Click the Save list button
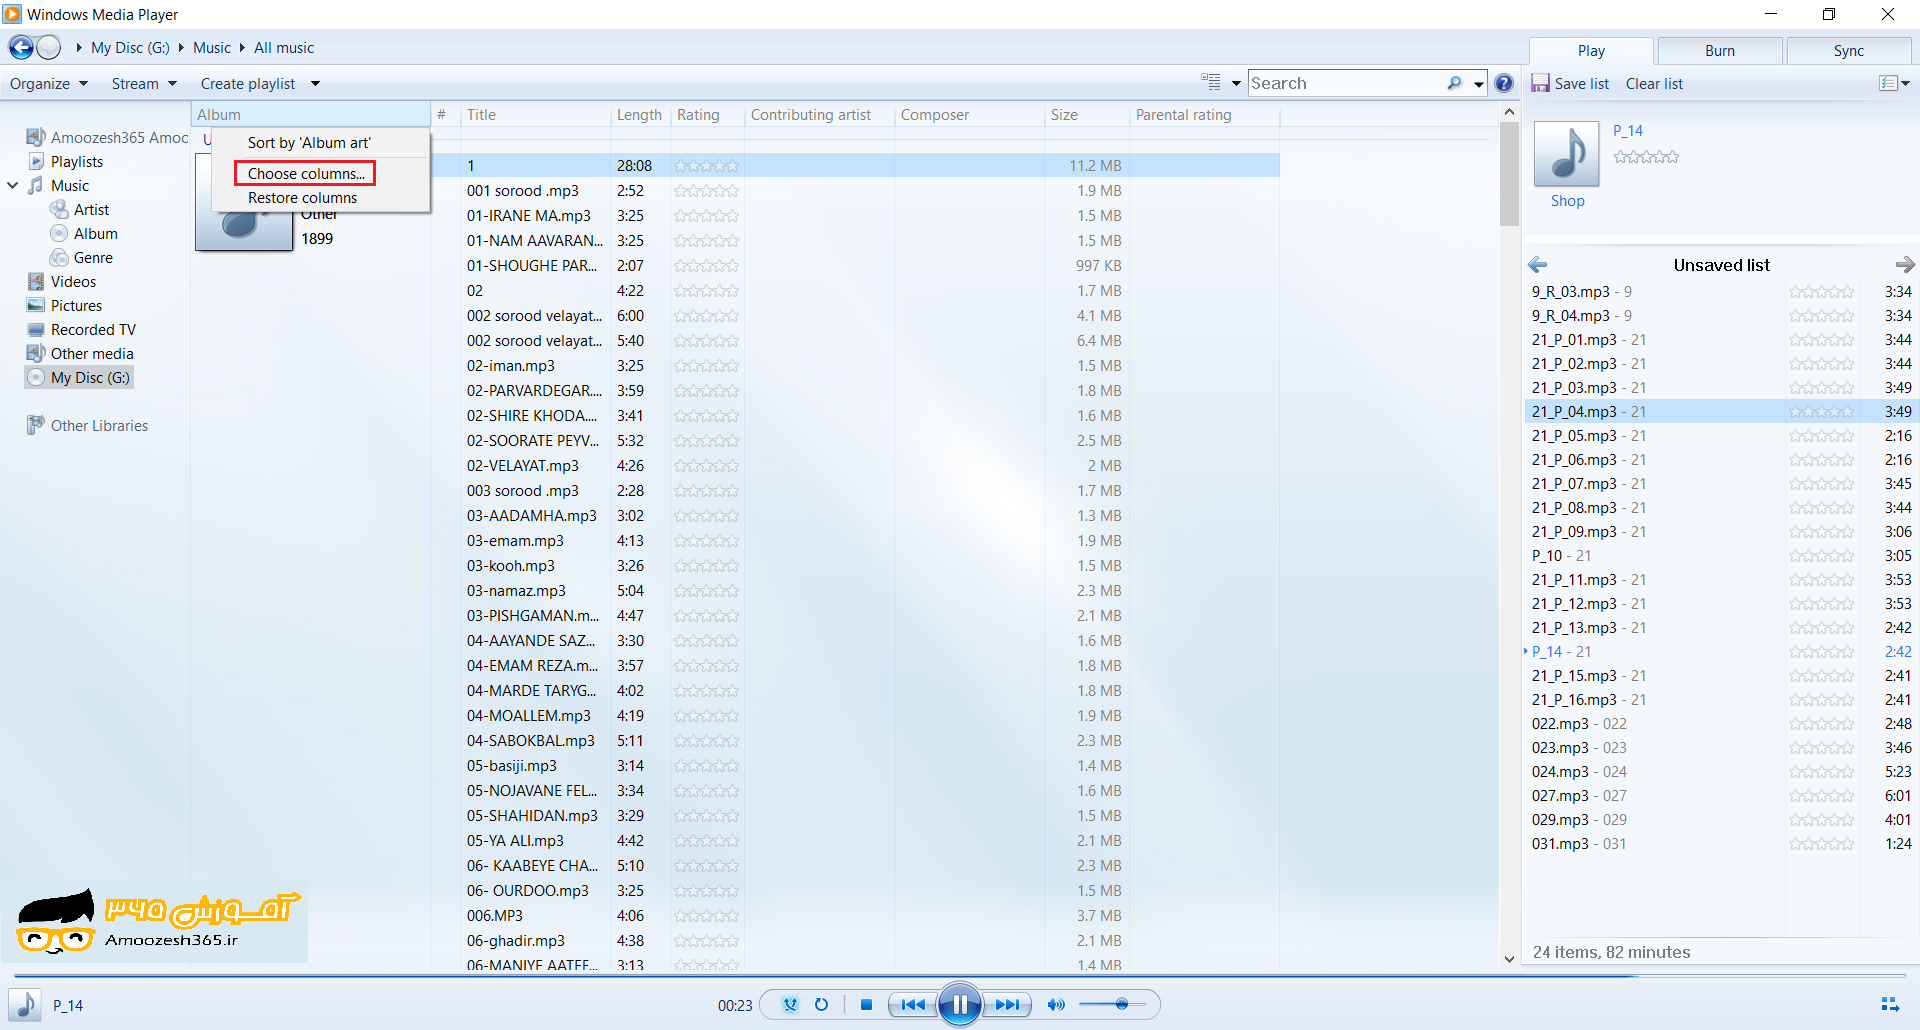The image size is (1920, 1030). (1571, 83)
